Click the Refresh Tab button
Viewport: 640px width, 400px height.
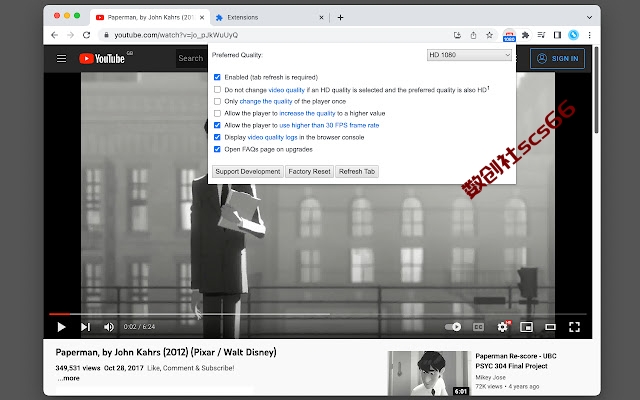point(357,171)
